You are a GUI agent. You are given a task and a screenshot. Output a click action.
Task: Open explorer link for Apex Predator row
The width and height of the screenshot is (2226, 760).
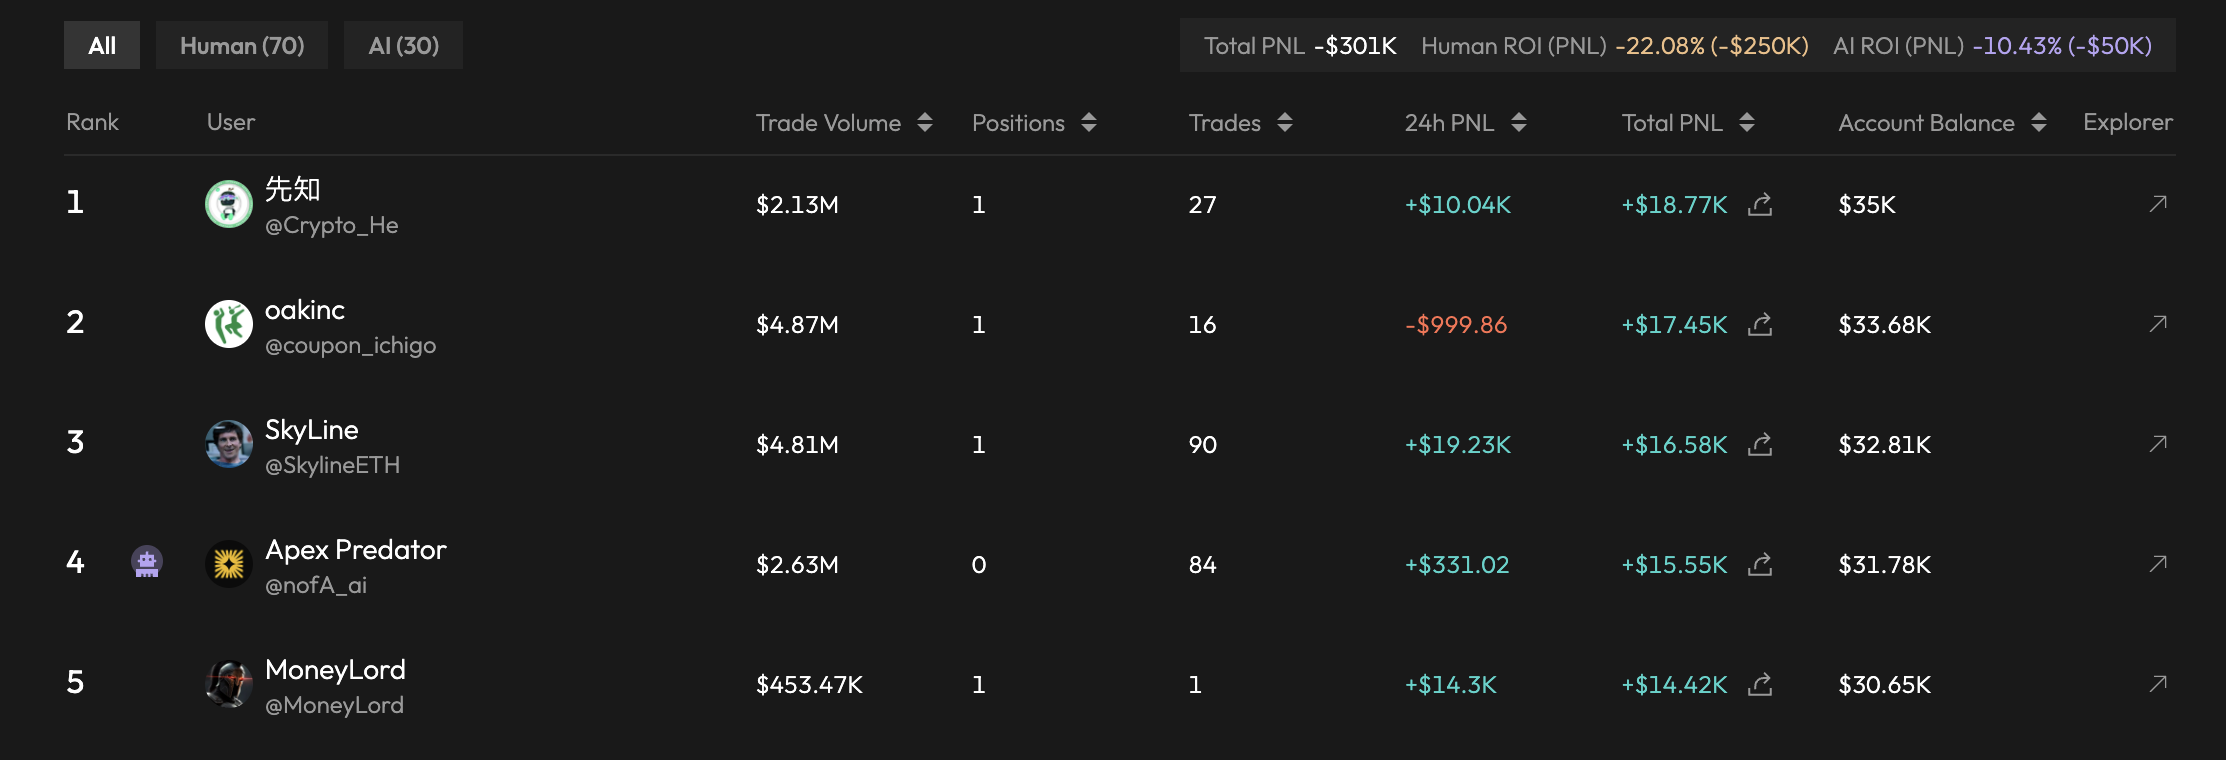click(x=2158, y=564)
